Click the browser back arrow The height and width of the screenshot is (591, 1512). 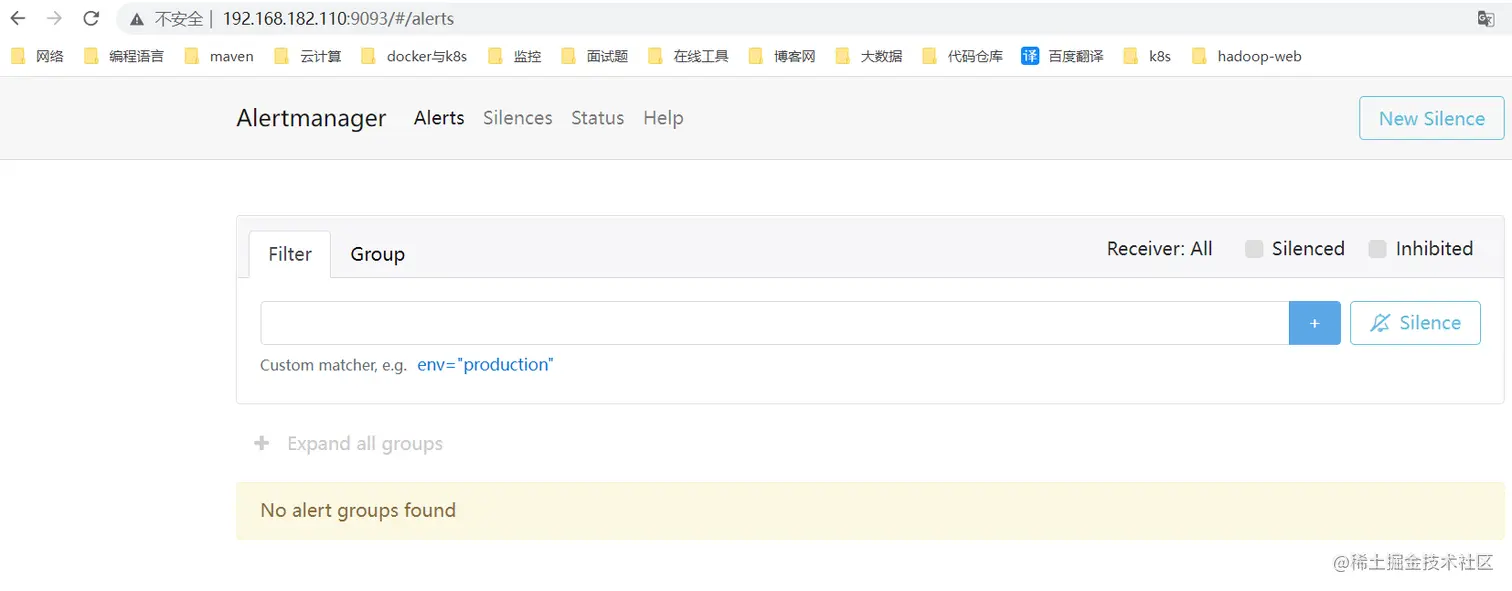point(18,18)
